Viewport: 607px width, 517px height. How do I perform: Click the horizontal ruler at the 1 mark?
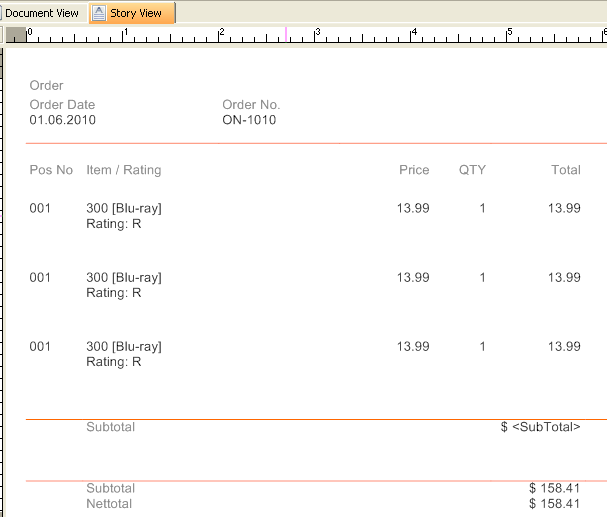point(124,35)
